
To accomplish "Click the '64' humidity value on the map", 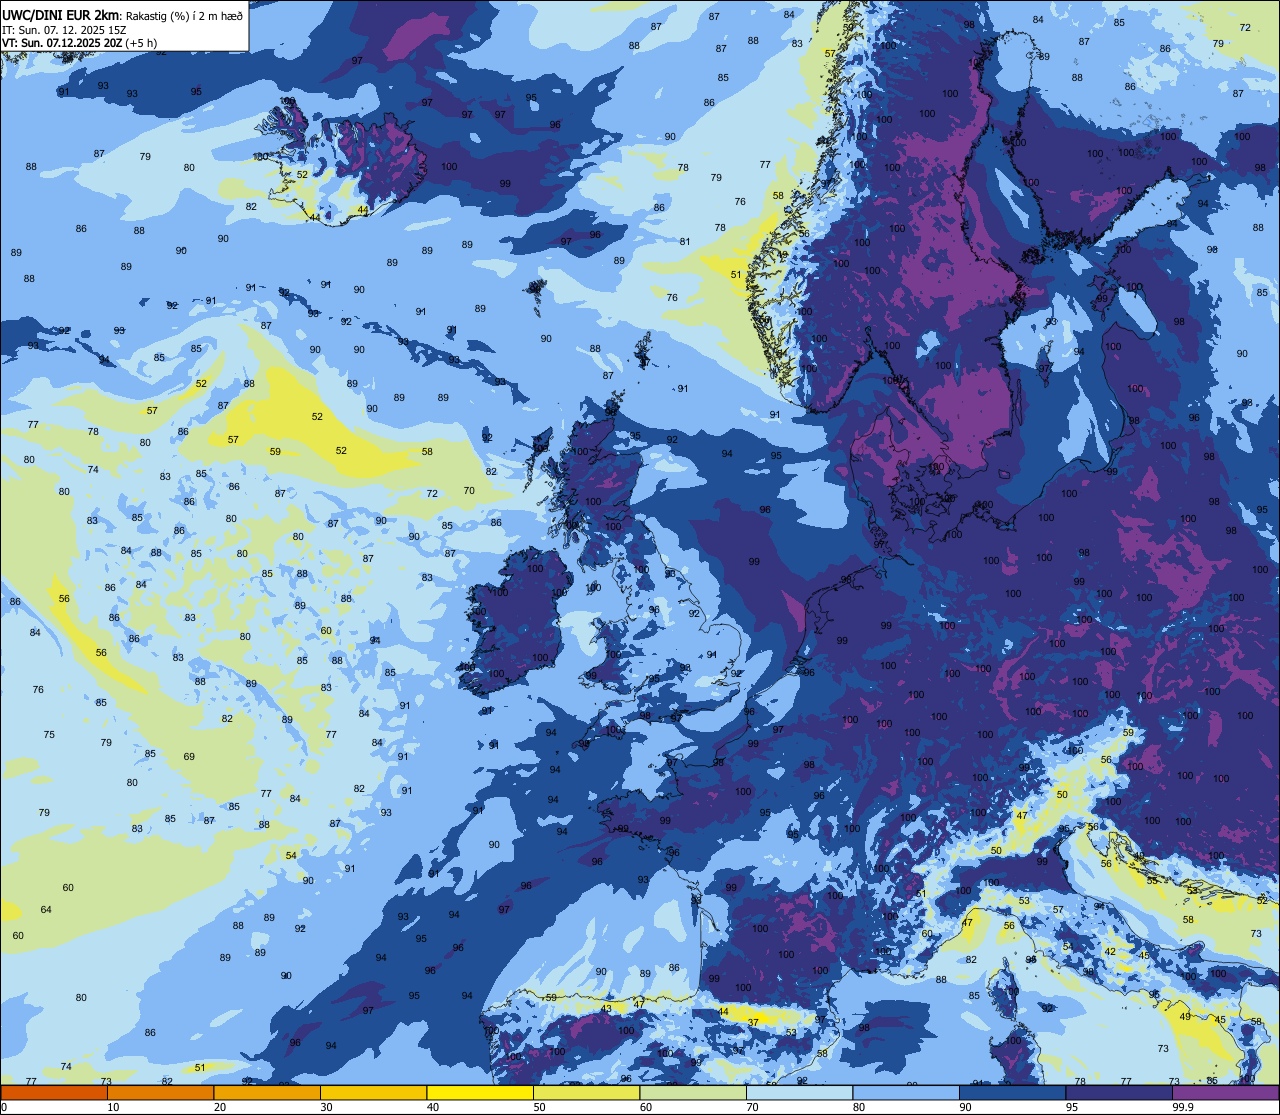I will pyautogui.click(x=46, y=909).
